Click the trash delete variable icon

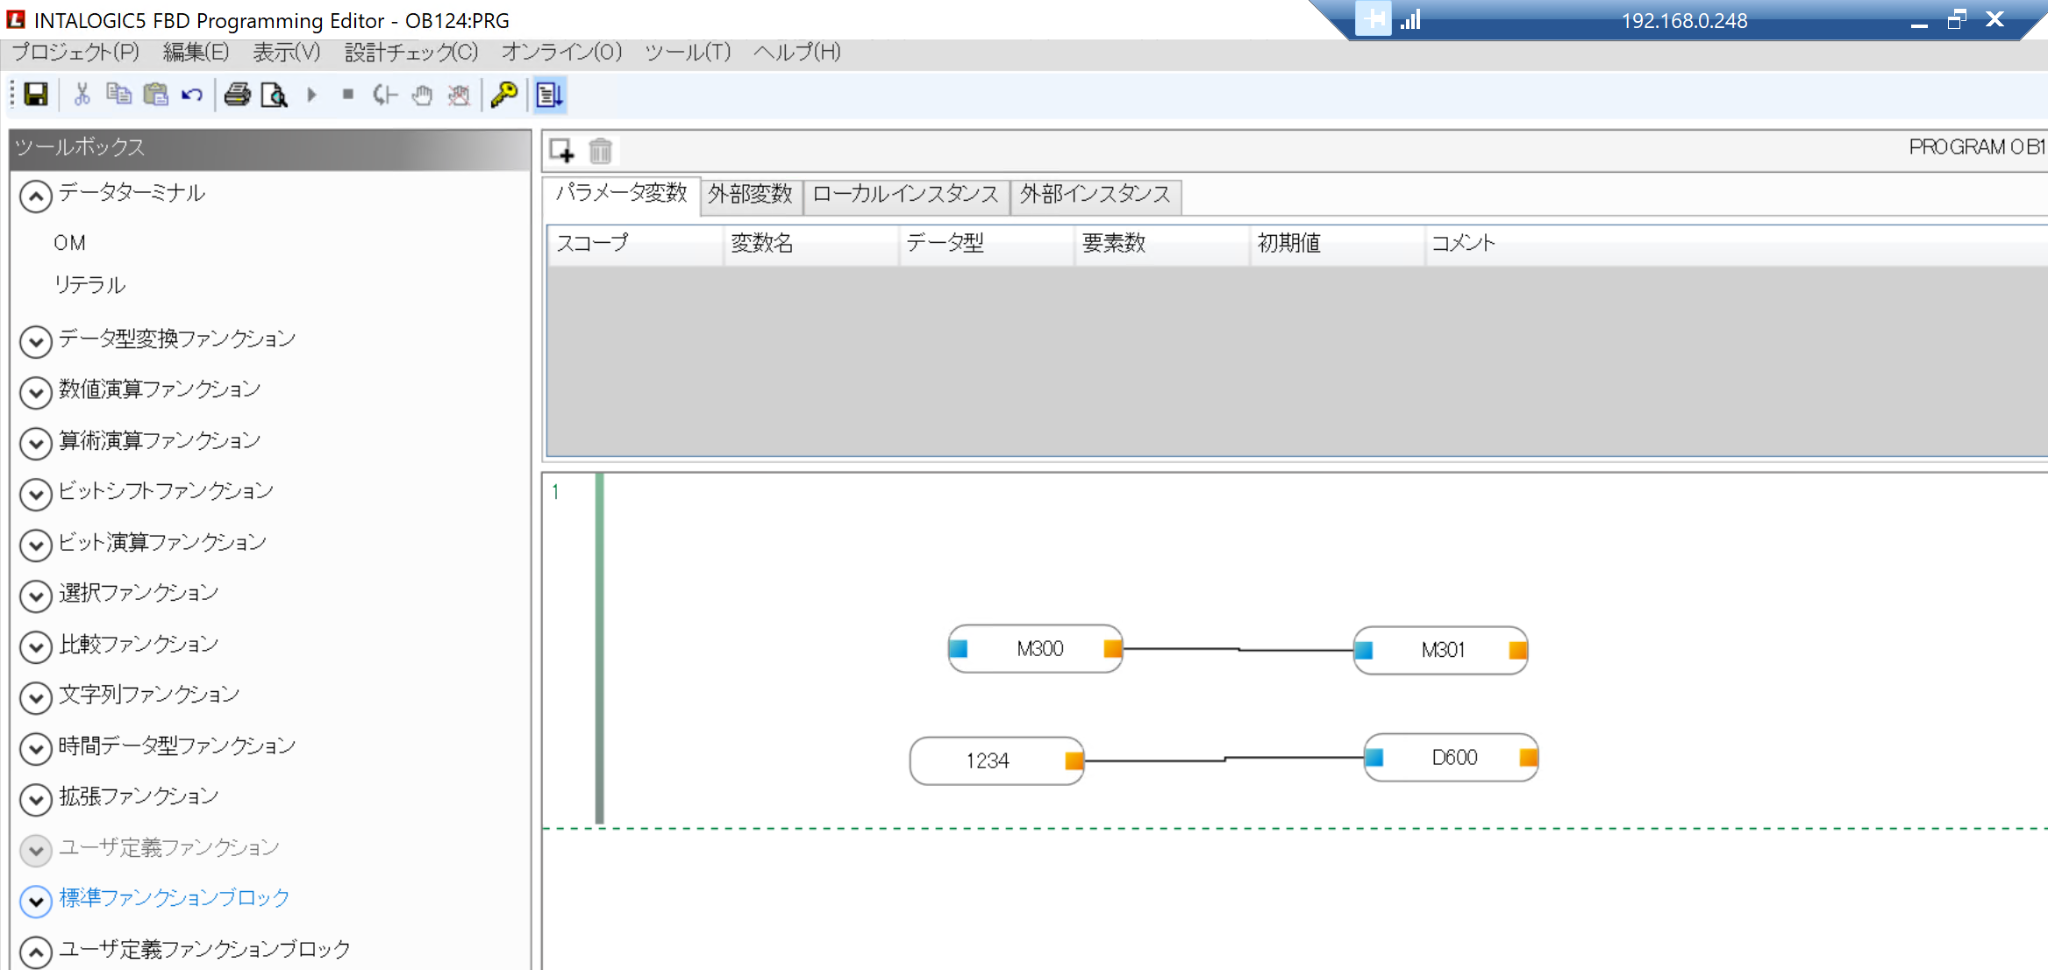point(600,151)
